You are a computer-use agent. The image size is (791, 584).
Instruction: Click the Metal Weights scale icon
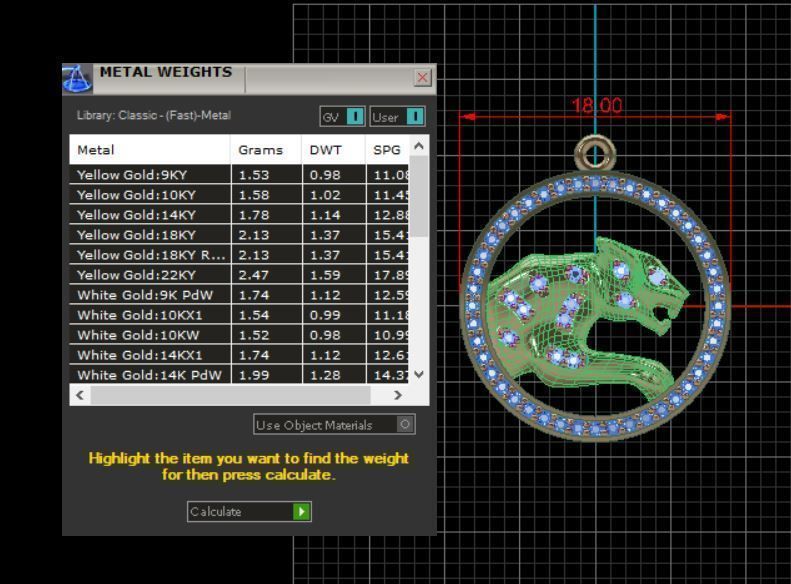tap(77, 79)
